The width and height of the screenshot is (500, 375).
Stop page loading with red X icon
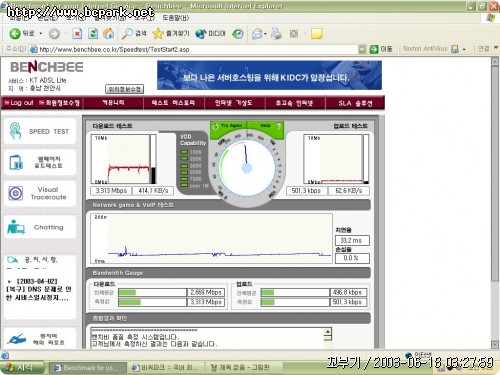[77, 33]
